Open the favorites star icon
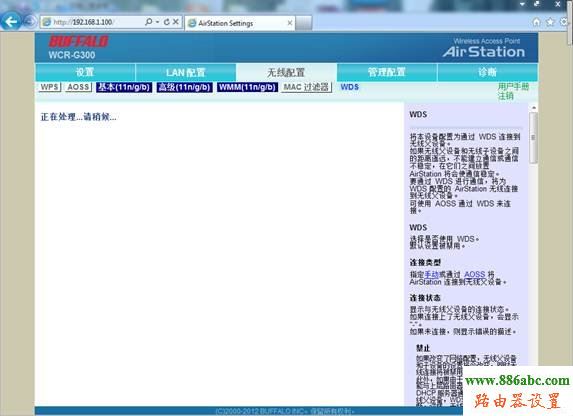 (550, 22)
